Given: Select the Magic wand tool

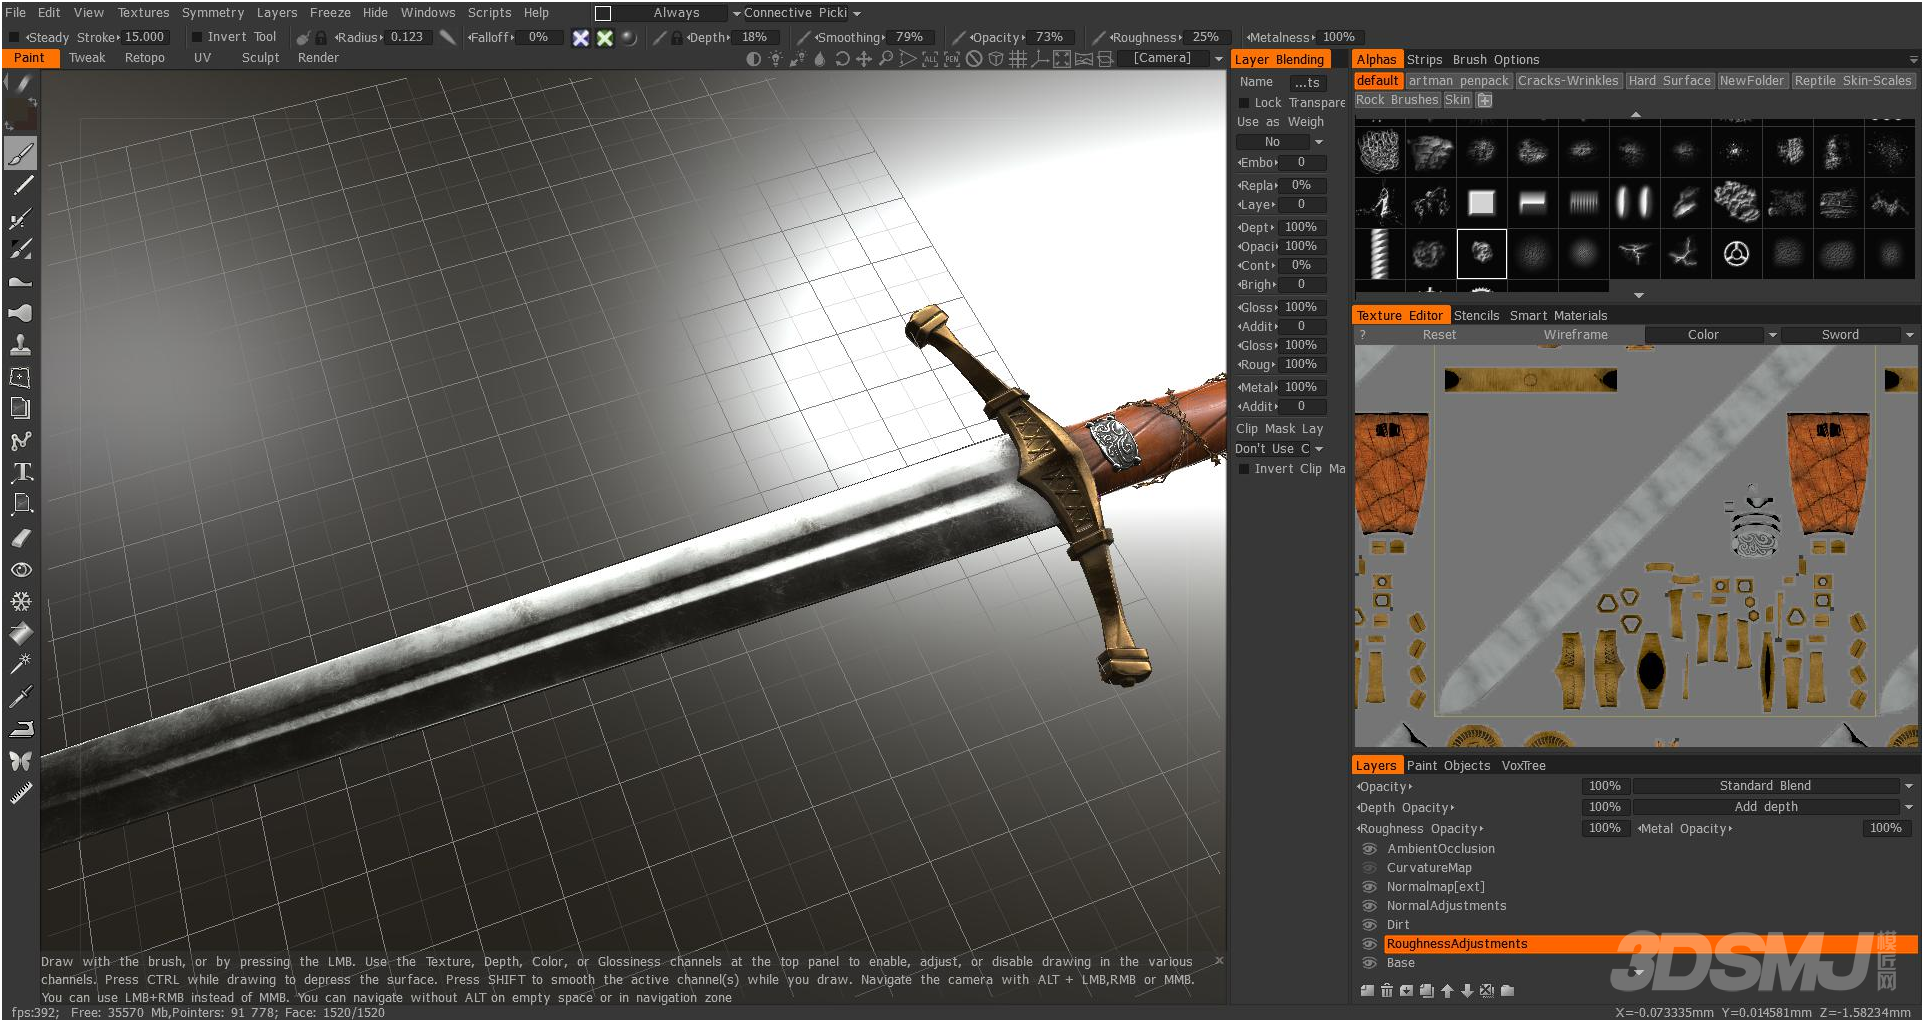Looking at the screenshot, I should click(x=21, y=664).
